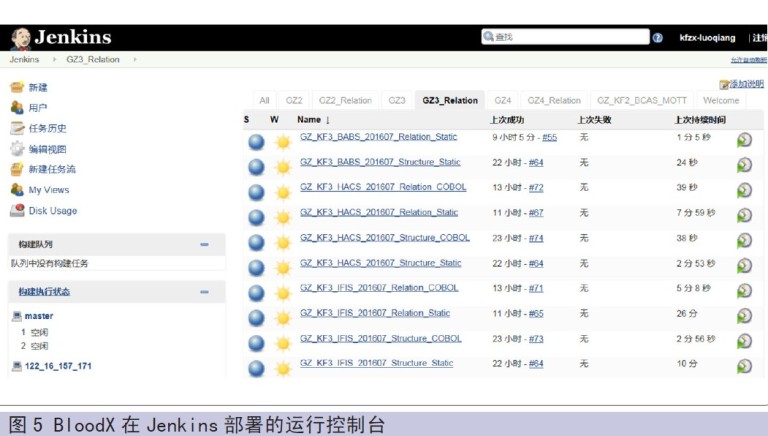Switch to the All view tab
The height and width of the screenshot is (436, 768).
coord(264,100)
